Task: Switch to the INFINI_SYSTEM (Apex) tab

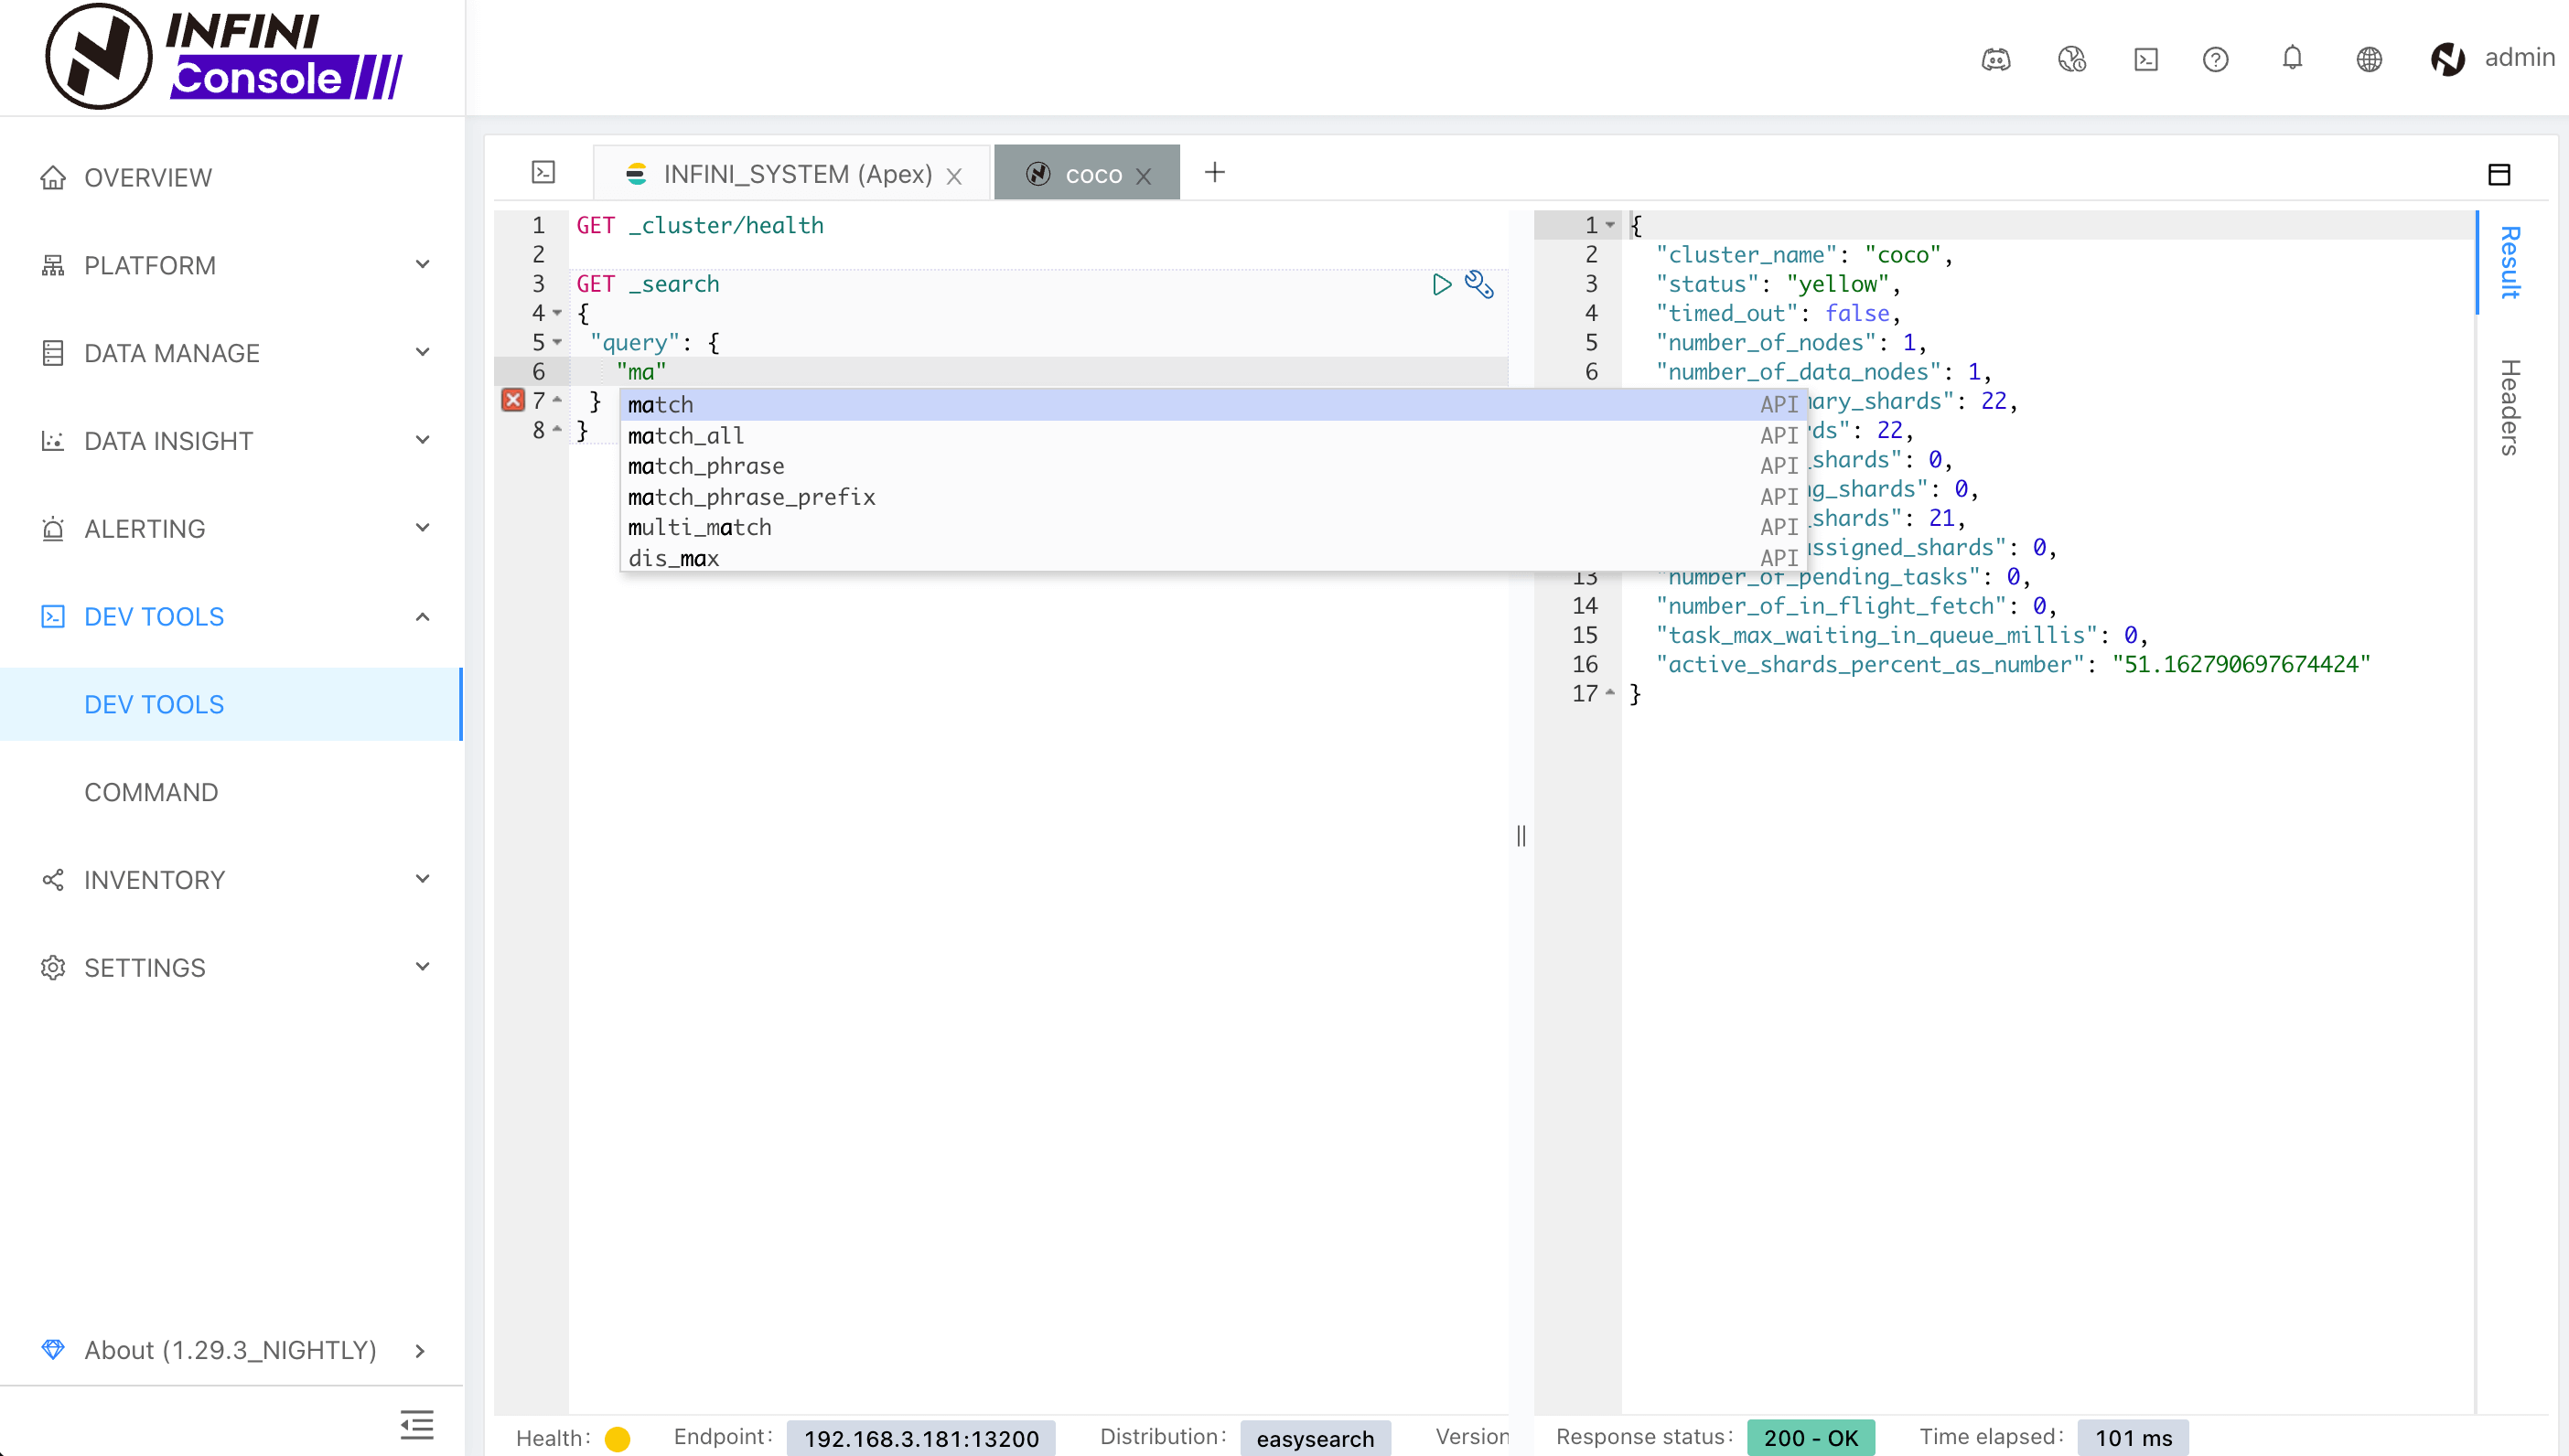Action: (796, 174)
